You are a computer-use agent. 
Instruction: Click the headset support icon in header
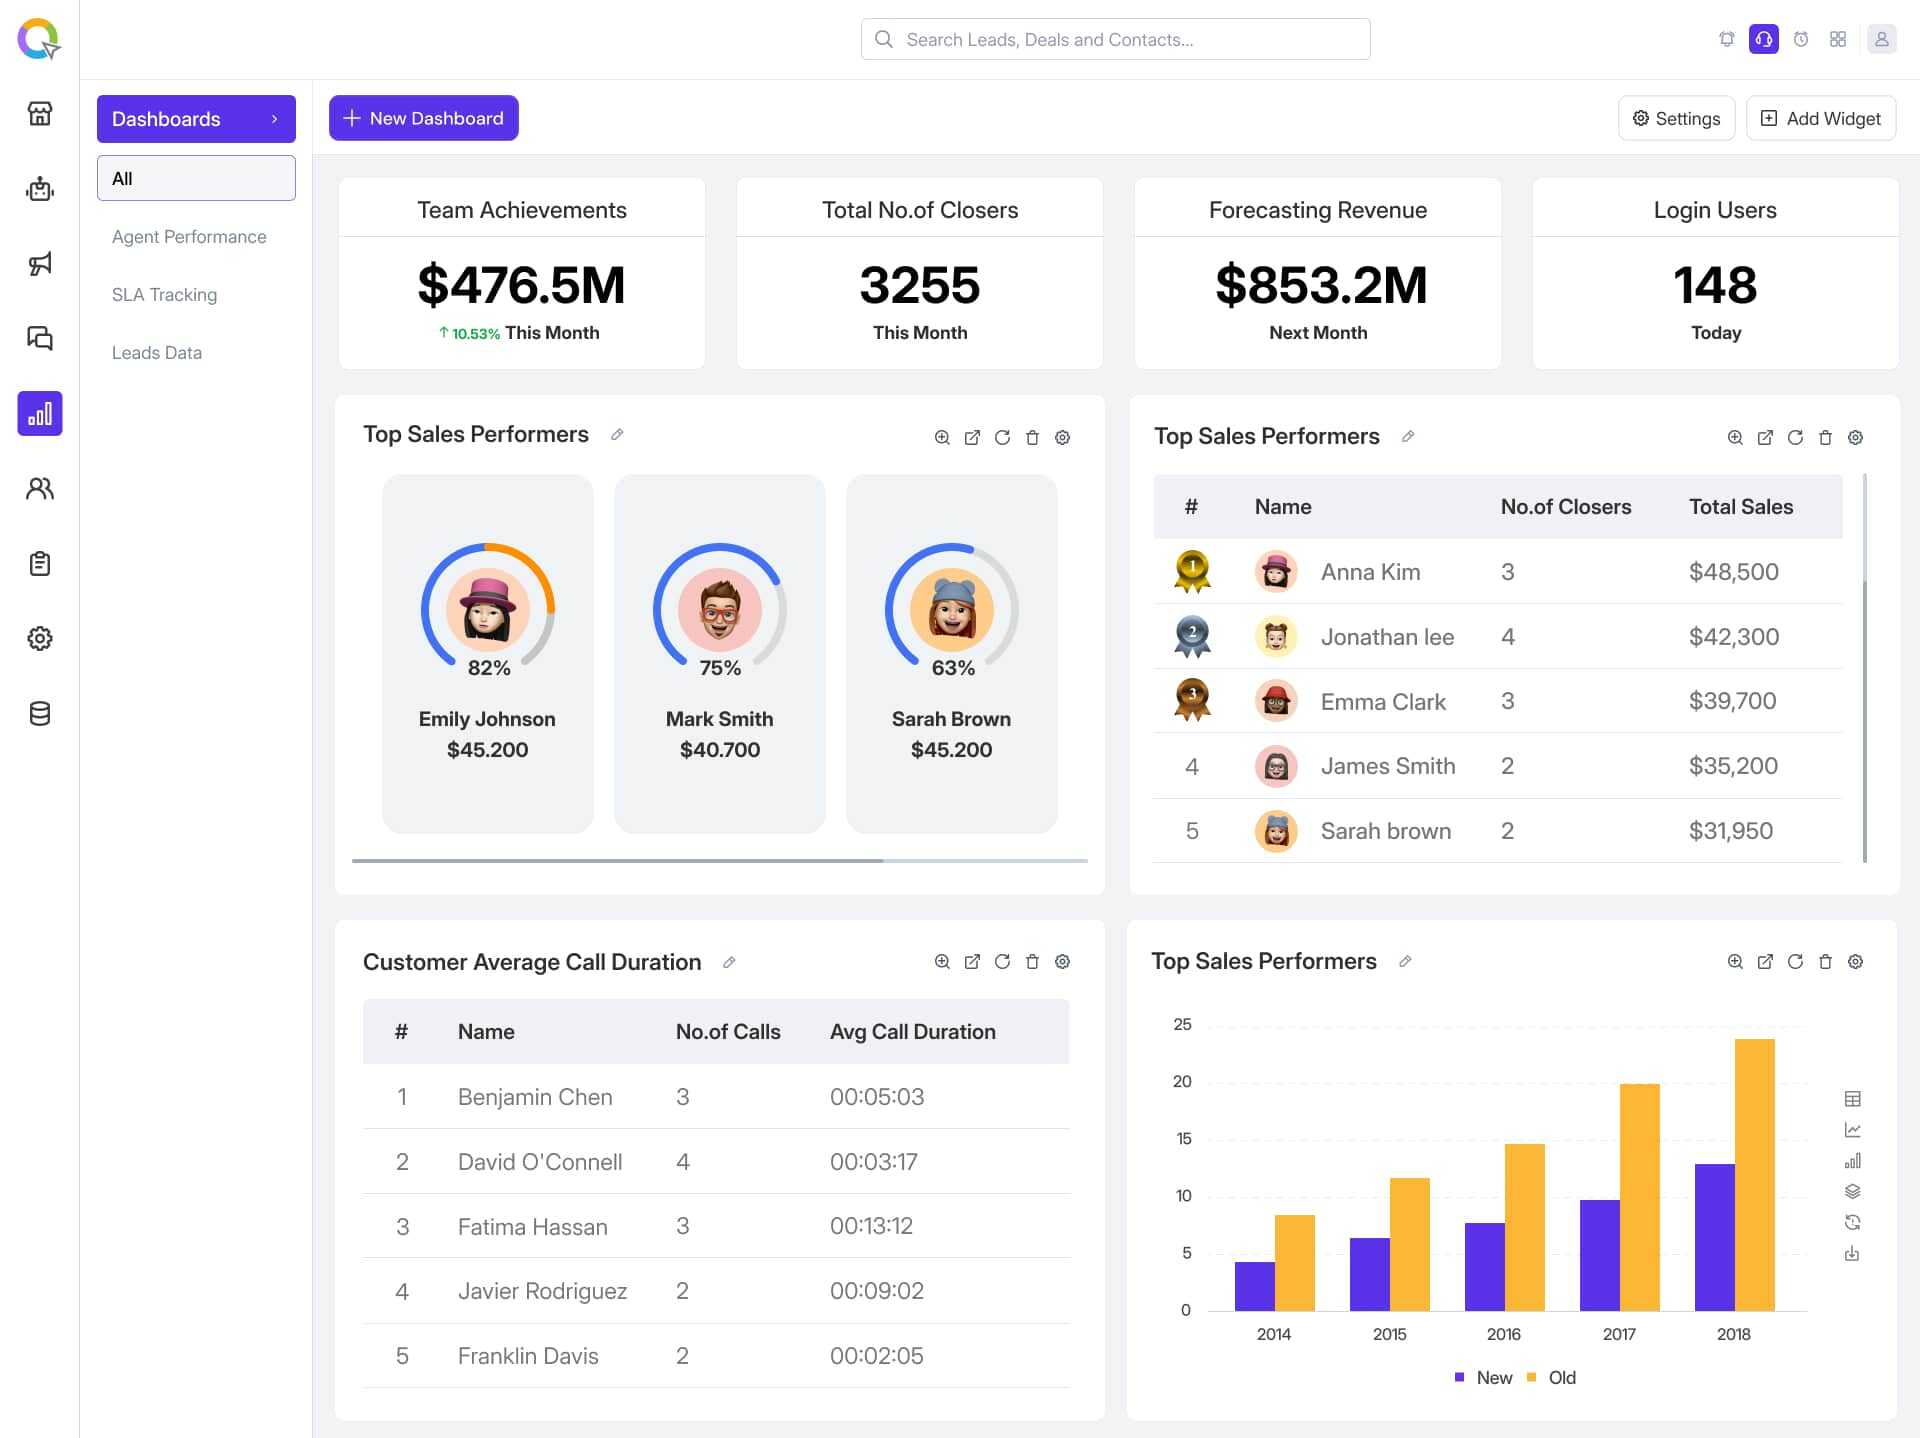coord(1763,39)
